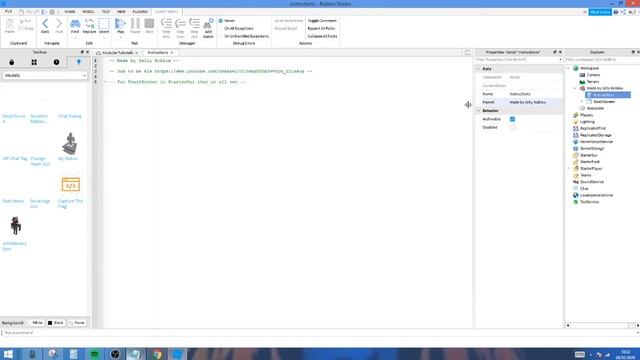Open the Find binoculars tool

pyautogui.click(x=75, y=26)
